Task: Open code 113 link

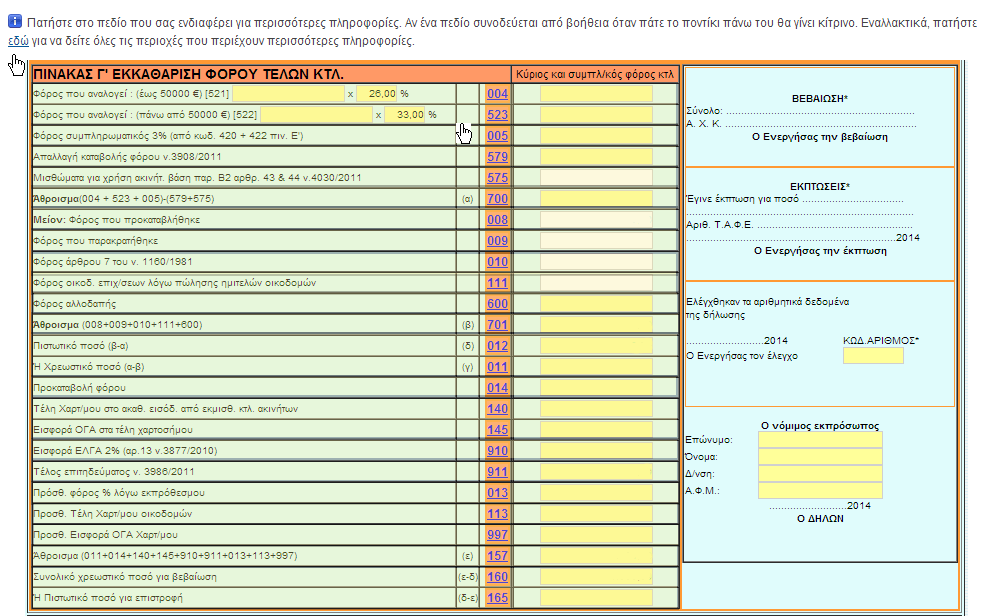Action: pos(497,513)
